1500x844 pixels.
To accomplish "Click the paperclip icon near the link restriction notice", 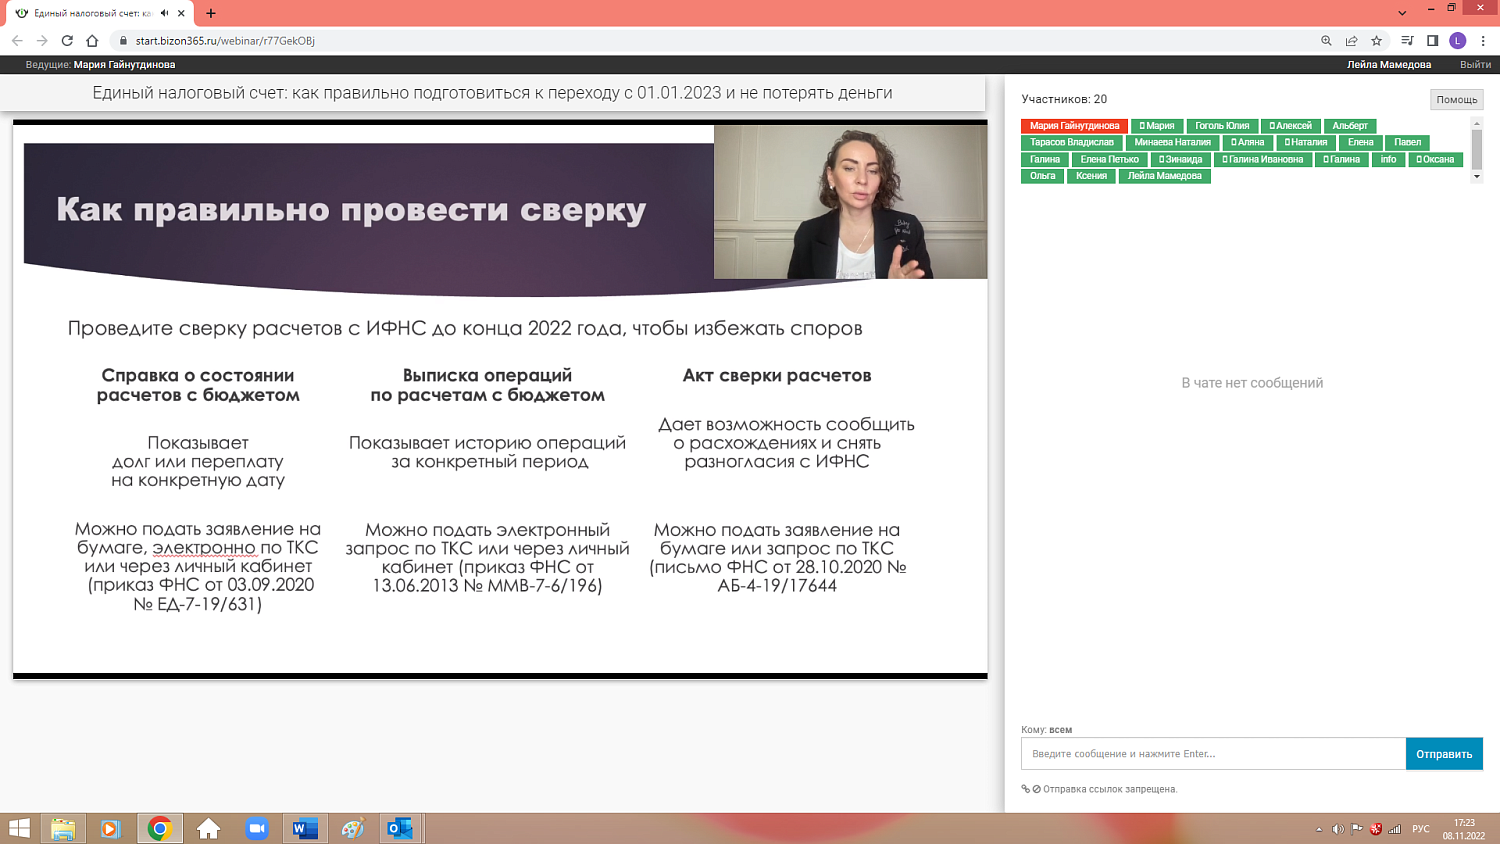I will (1025, 789).
